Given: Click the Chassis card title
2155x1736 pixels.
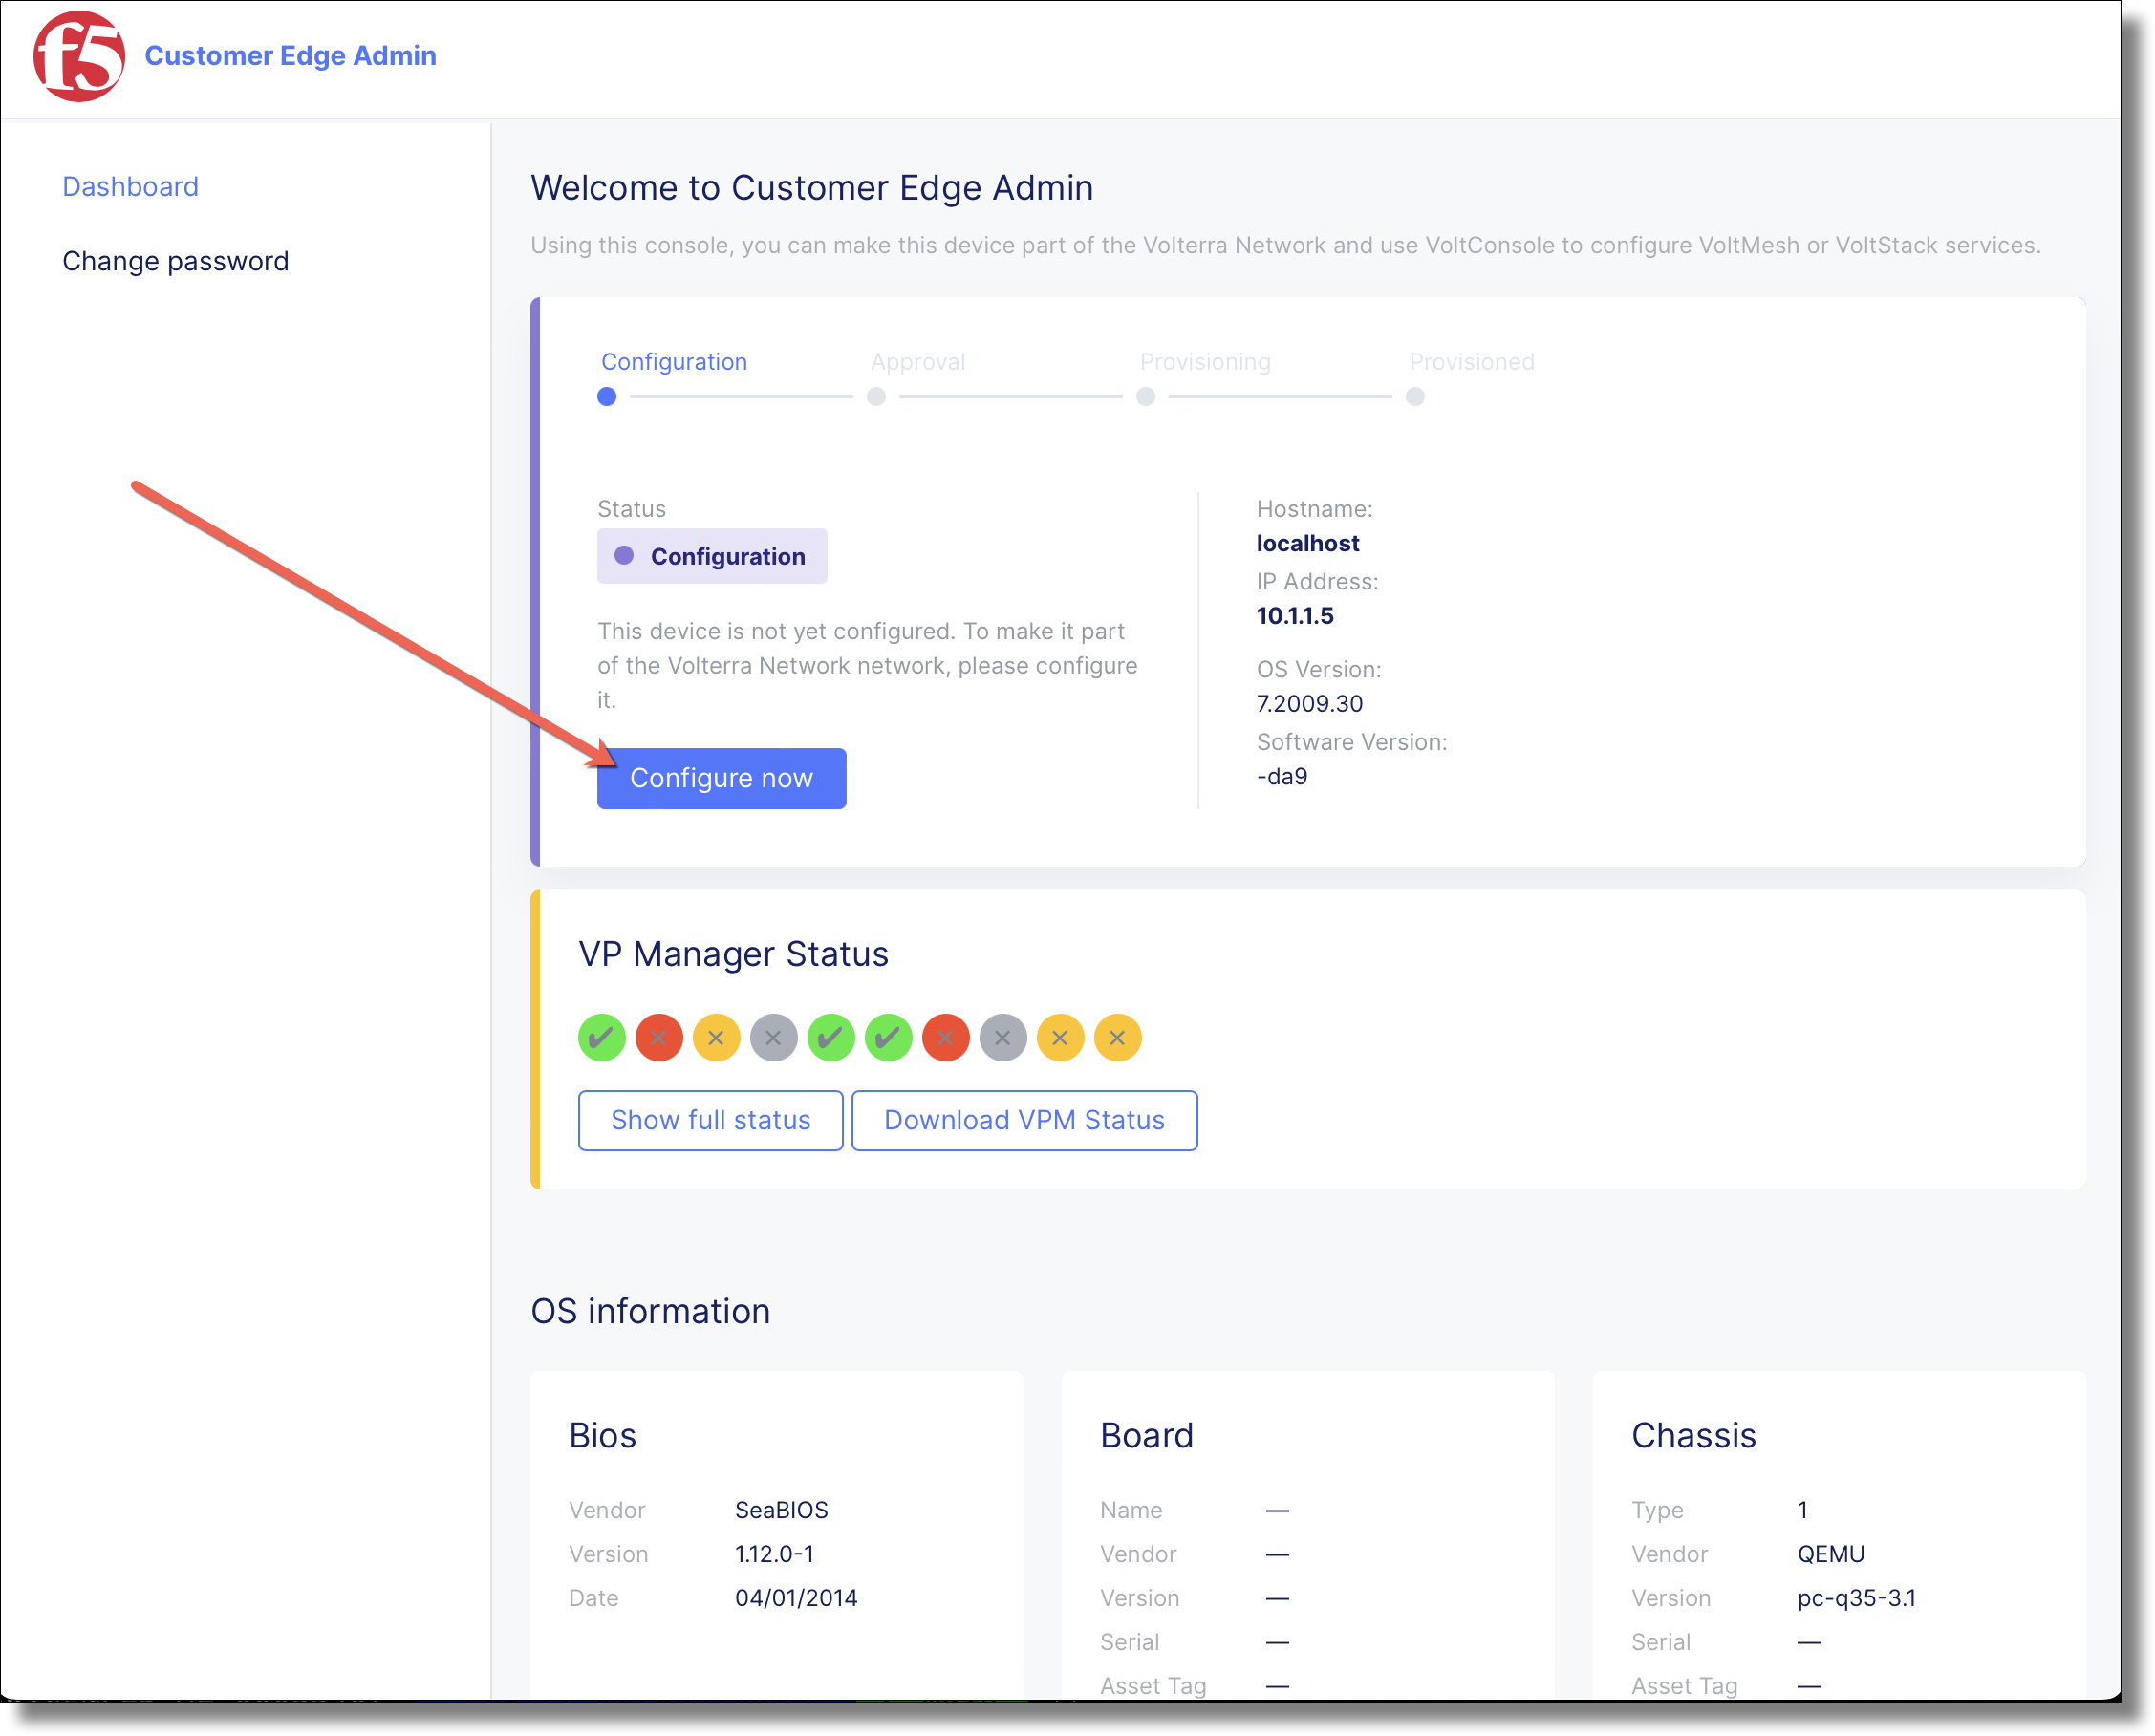Looking at the screenshot, I should [x=1694, y=1436].
